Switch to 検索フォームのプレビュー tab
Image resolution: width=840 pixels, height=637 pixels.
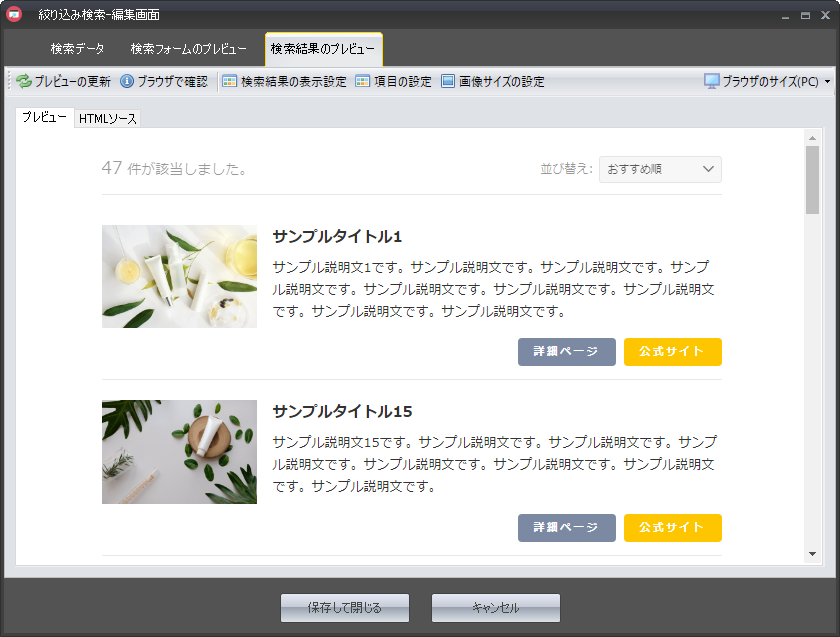[188, 49]
